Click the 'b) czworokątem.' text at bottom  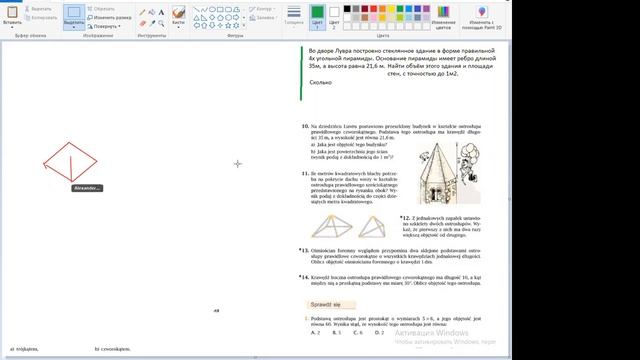[113, 349]
